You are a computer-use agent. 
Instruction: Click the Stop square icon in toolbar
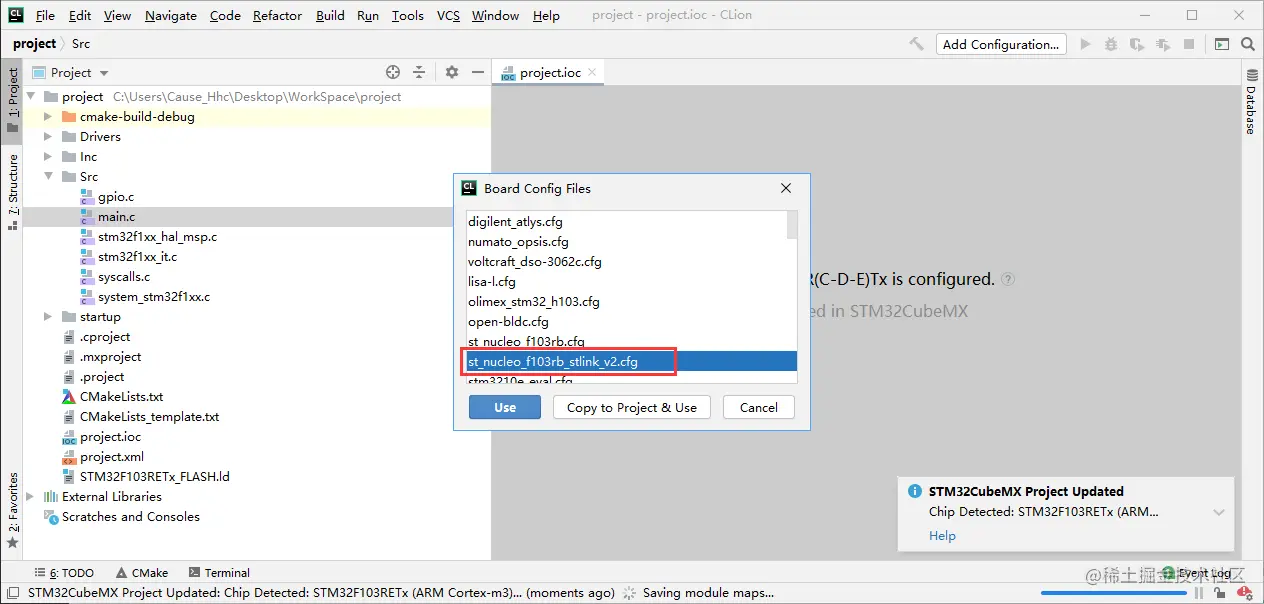[1189, 44]
